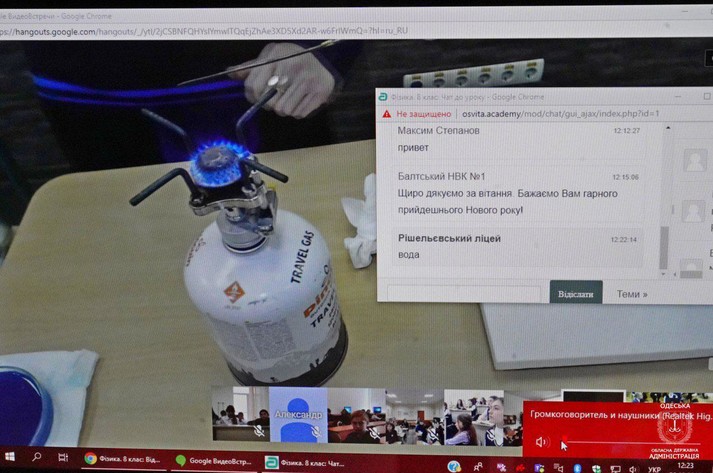The height and width of the screenshot is (473, 713).
Task: Open the Windows Start menu
Action: pos(10,457)
